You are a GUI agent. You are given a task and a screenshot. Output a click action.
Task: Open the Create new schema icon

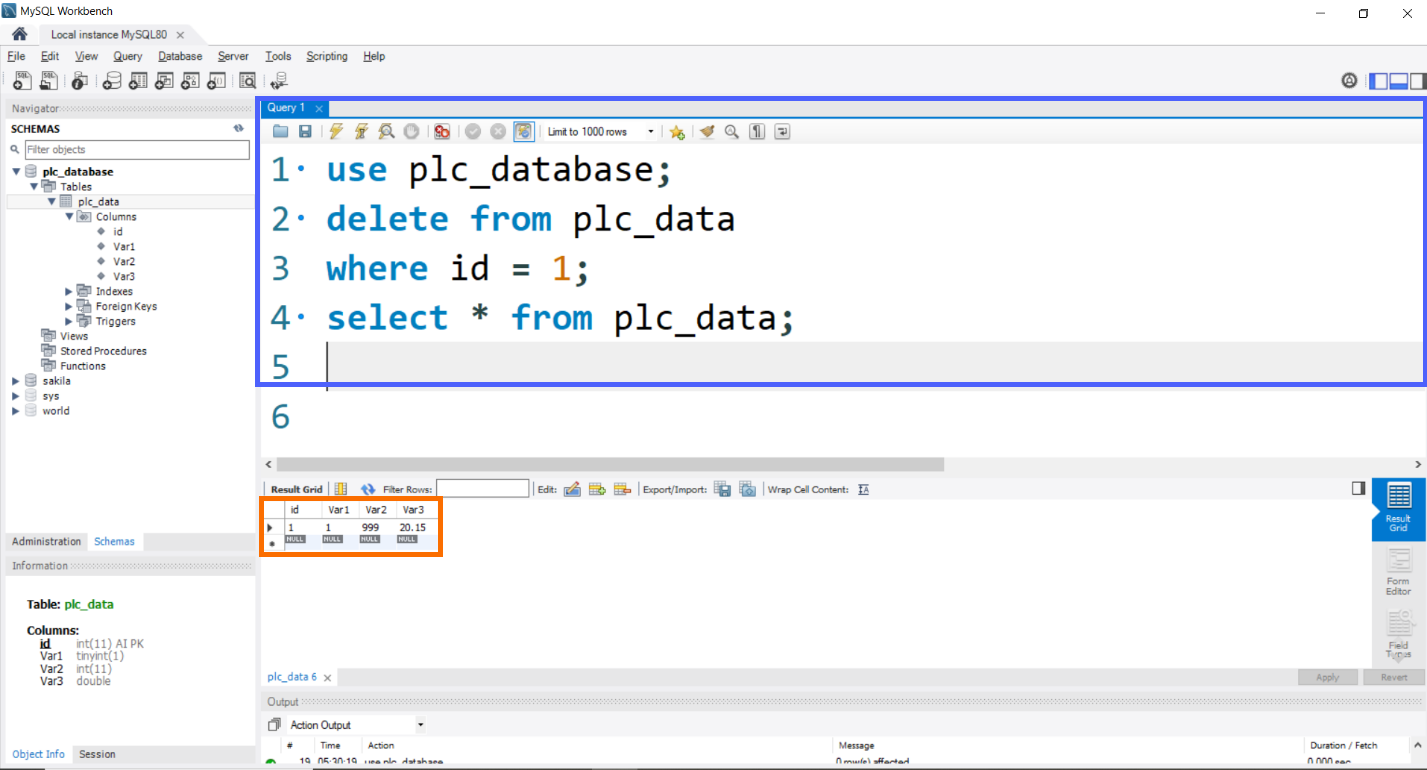111,81
